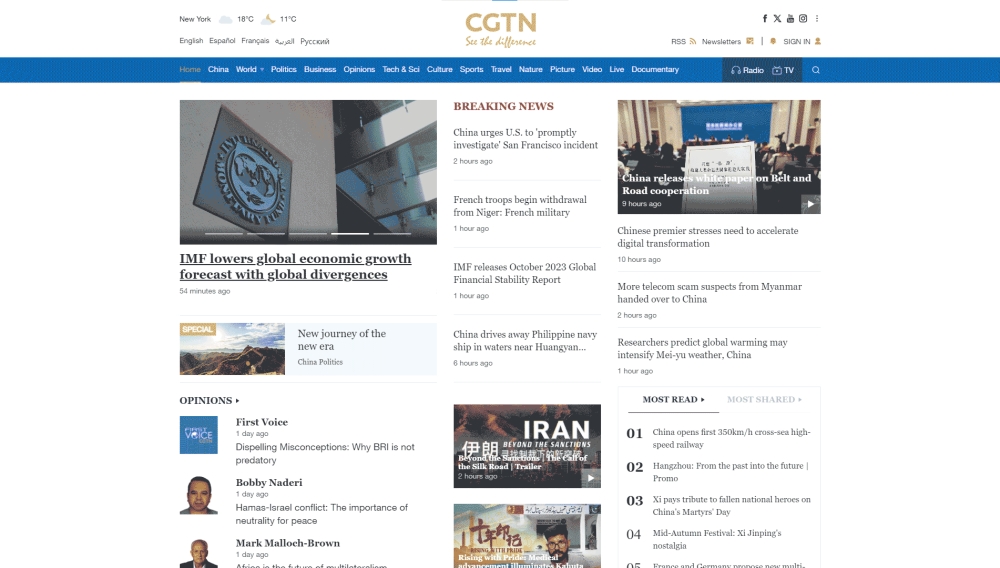Open most read item 01 cross-sea railway
The width and height of the screenshot is (1000, 568).
tap(732, 439)
